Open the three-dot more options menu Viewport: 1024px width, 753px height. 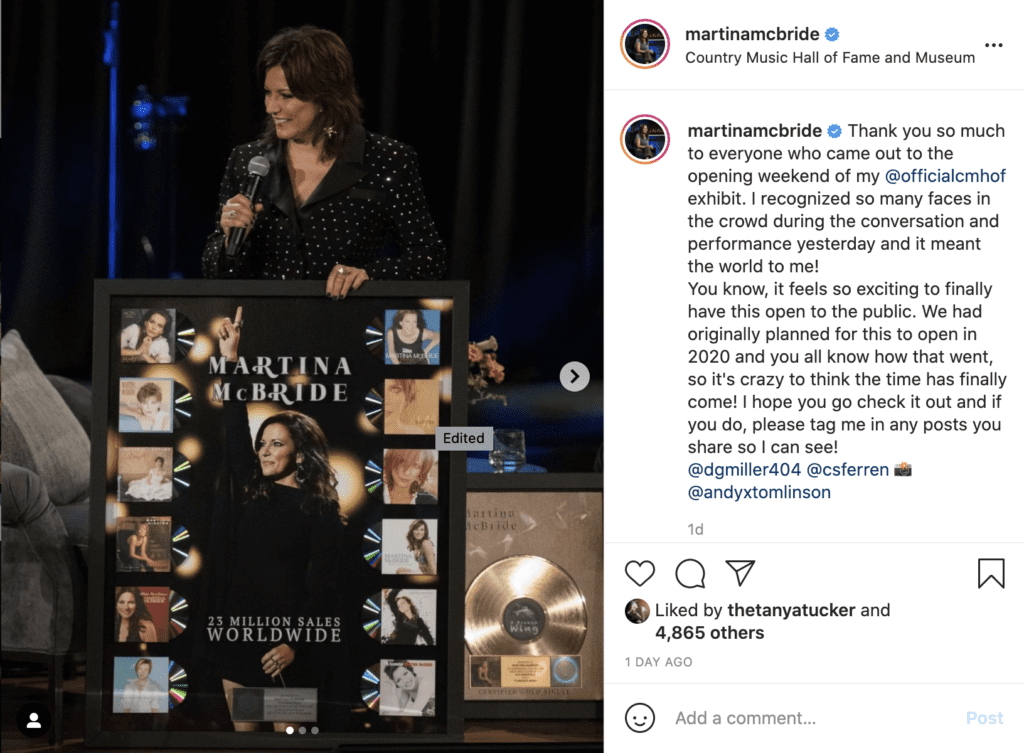click(x=993, y=45)
